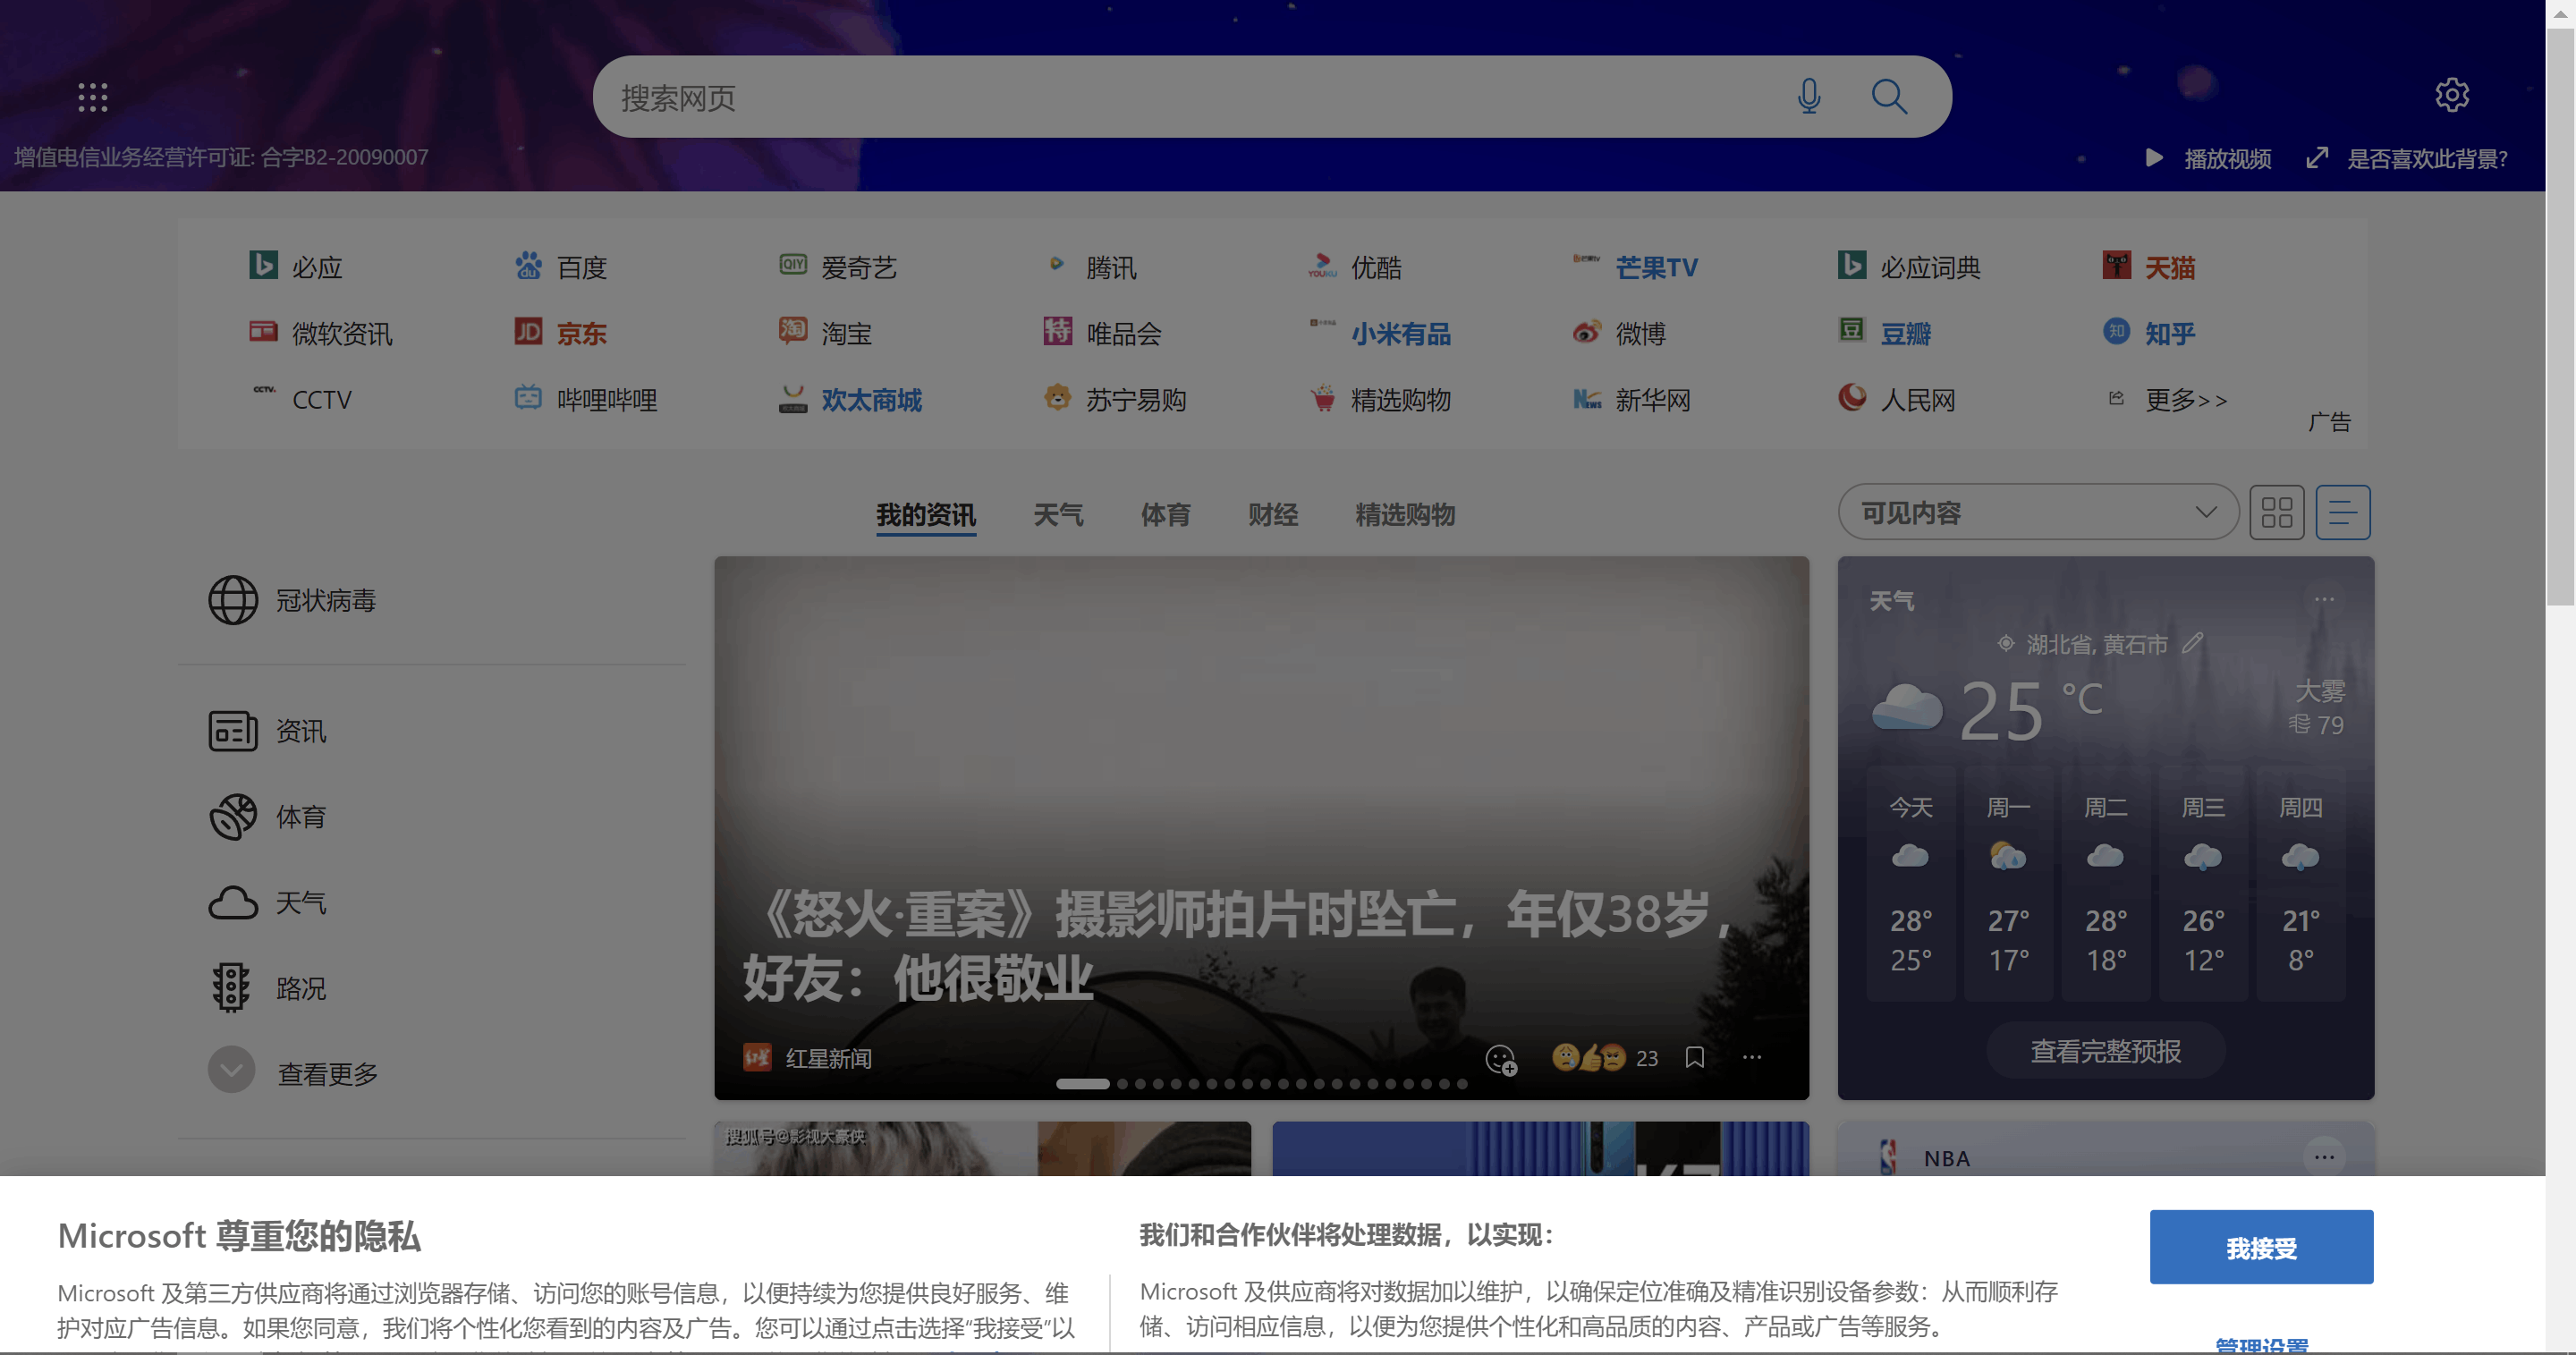Viewport: 2576px width, 1355px height.
Task: Expand 更多>> quick links
Action: pyautogui.click(x=2186, y=400)
